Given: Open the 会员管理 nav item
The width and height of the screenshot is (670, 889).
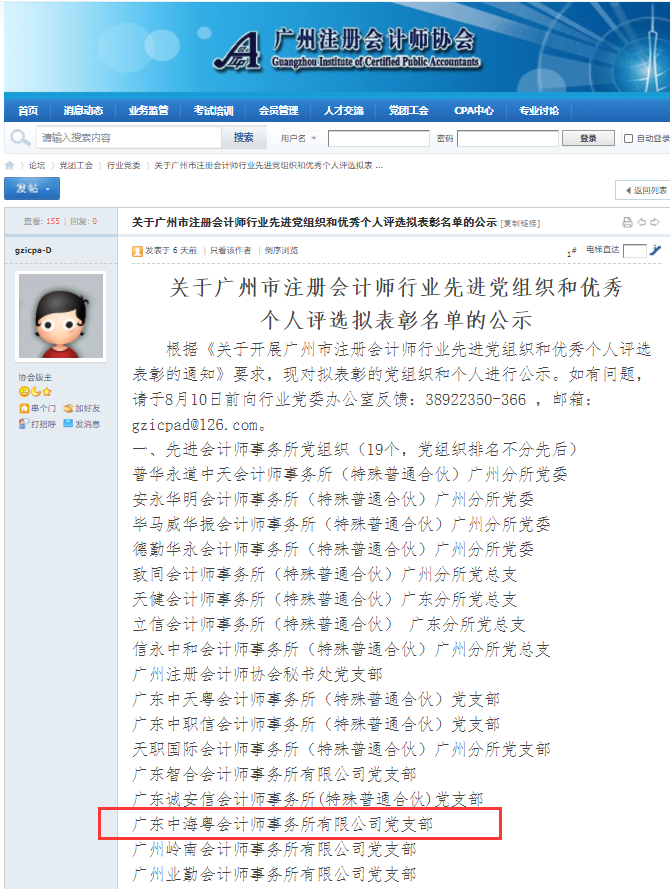Looking at the screenshot, I should (278, 111).
